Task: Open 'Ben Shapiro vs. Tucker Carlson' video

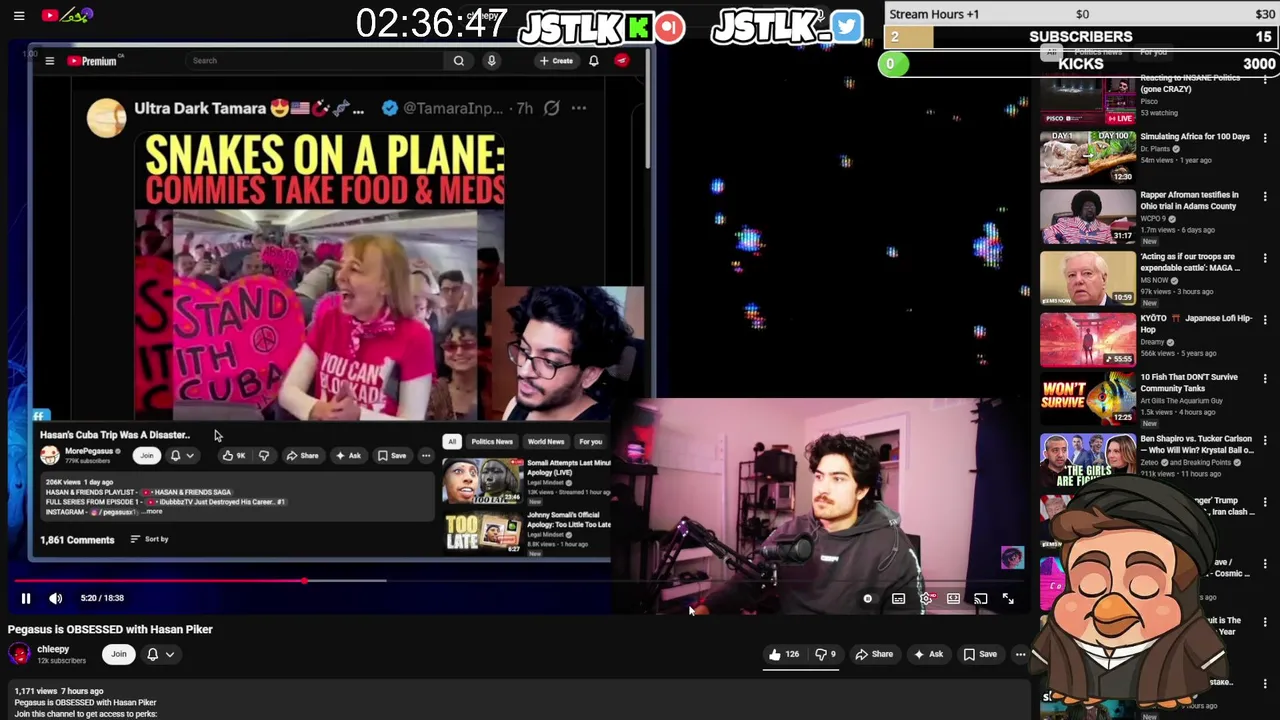Action: [1196, 444]
